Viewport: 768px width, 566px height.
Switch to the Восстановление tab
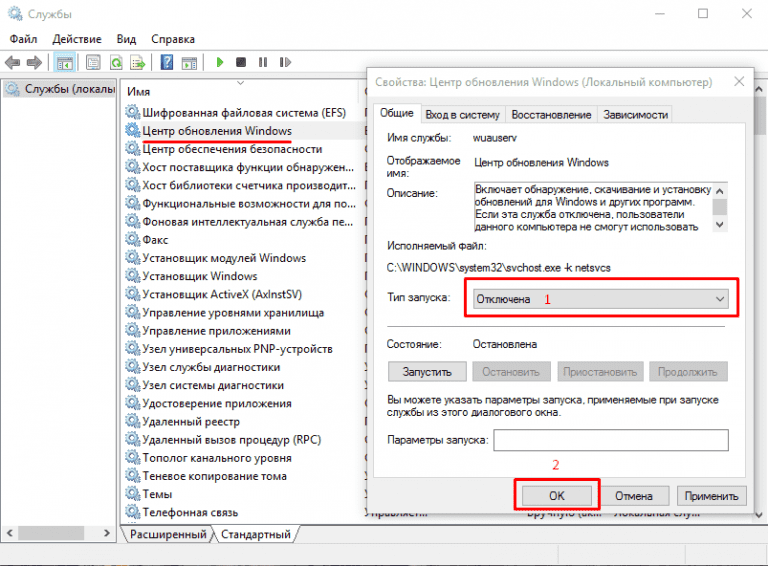[552, 115]
